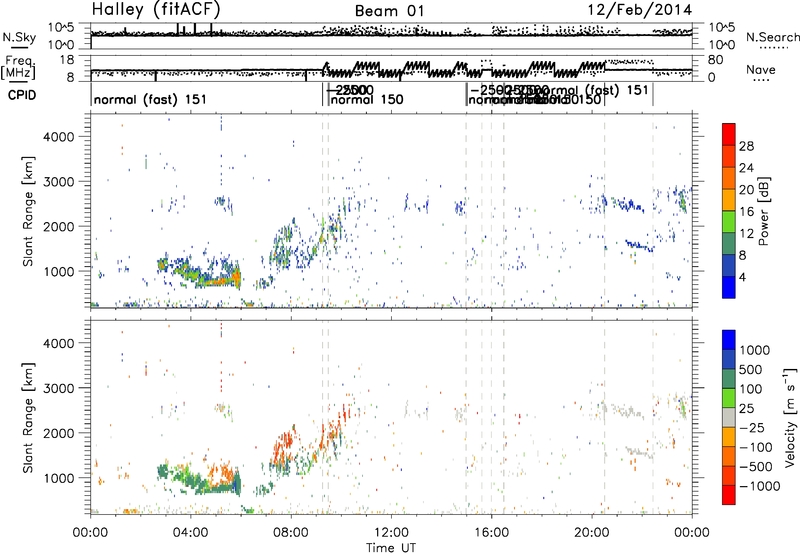
Task: Click the '16:00' time axis tick label
Action: (491, 533)
